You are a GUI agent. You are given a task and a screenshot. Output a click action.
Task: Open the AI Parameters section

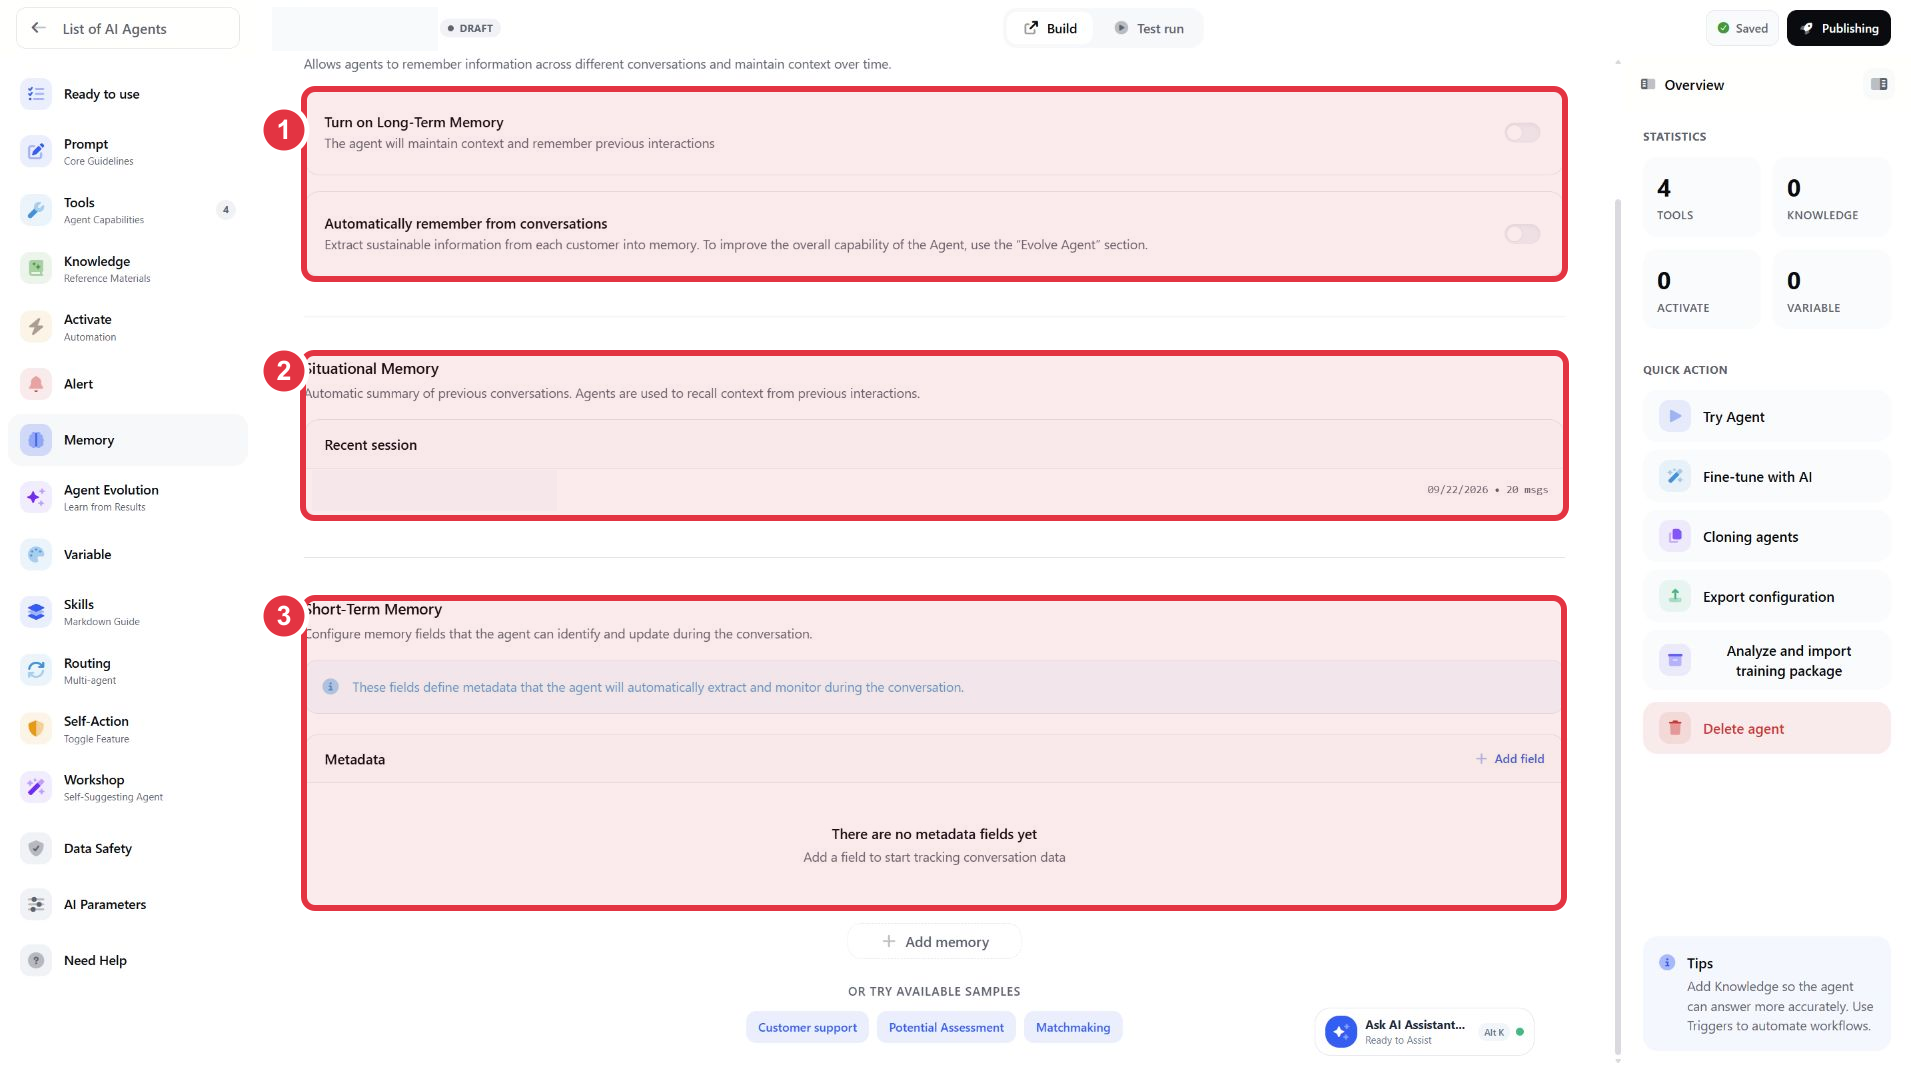(x=128, y=904)
